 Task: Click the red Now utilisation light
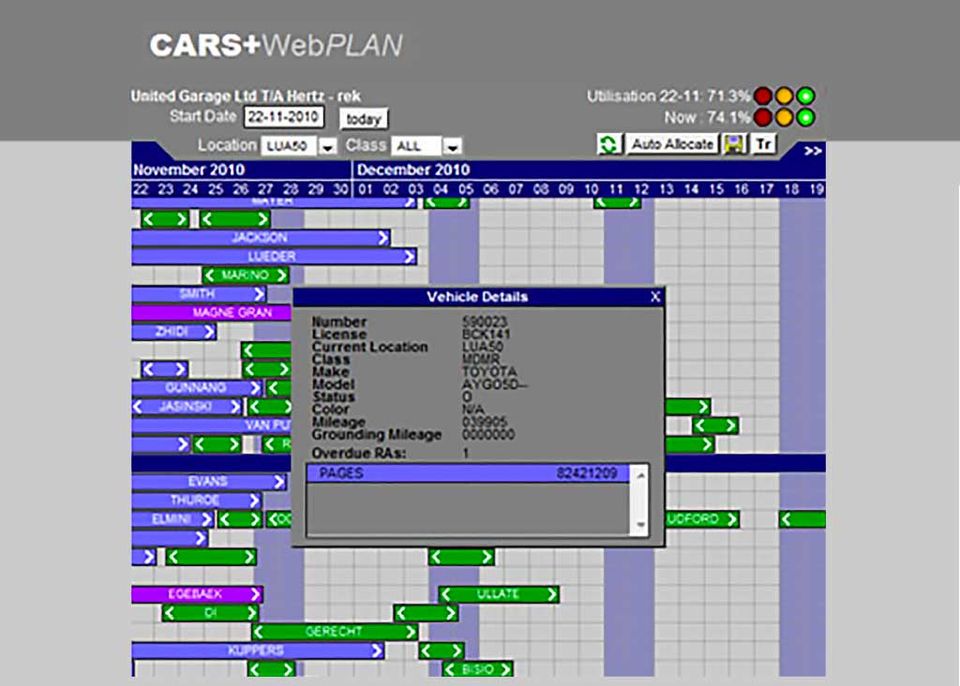point(763,117)
